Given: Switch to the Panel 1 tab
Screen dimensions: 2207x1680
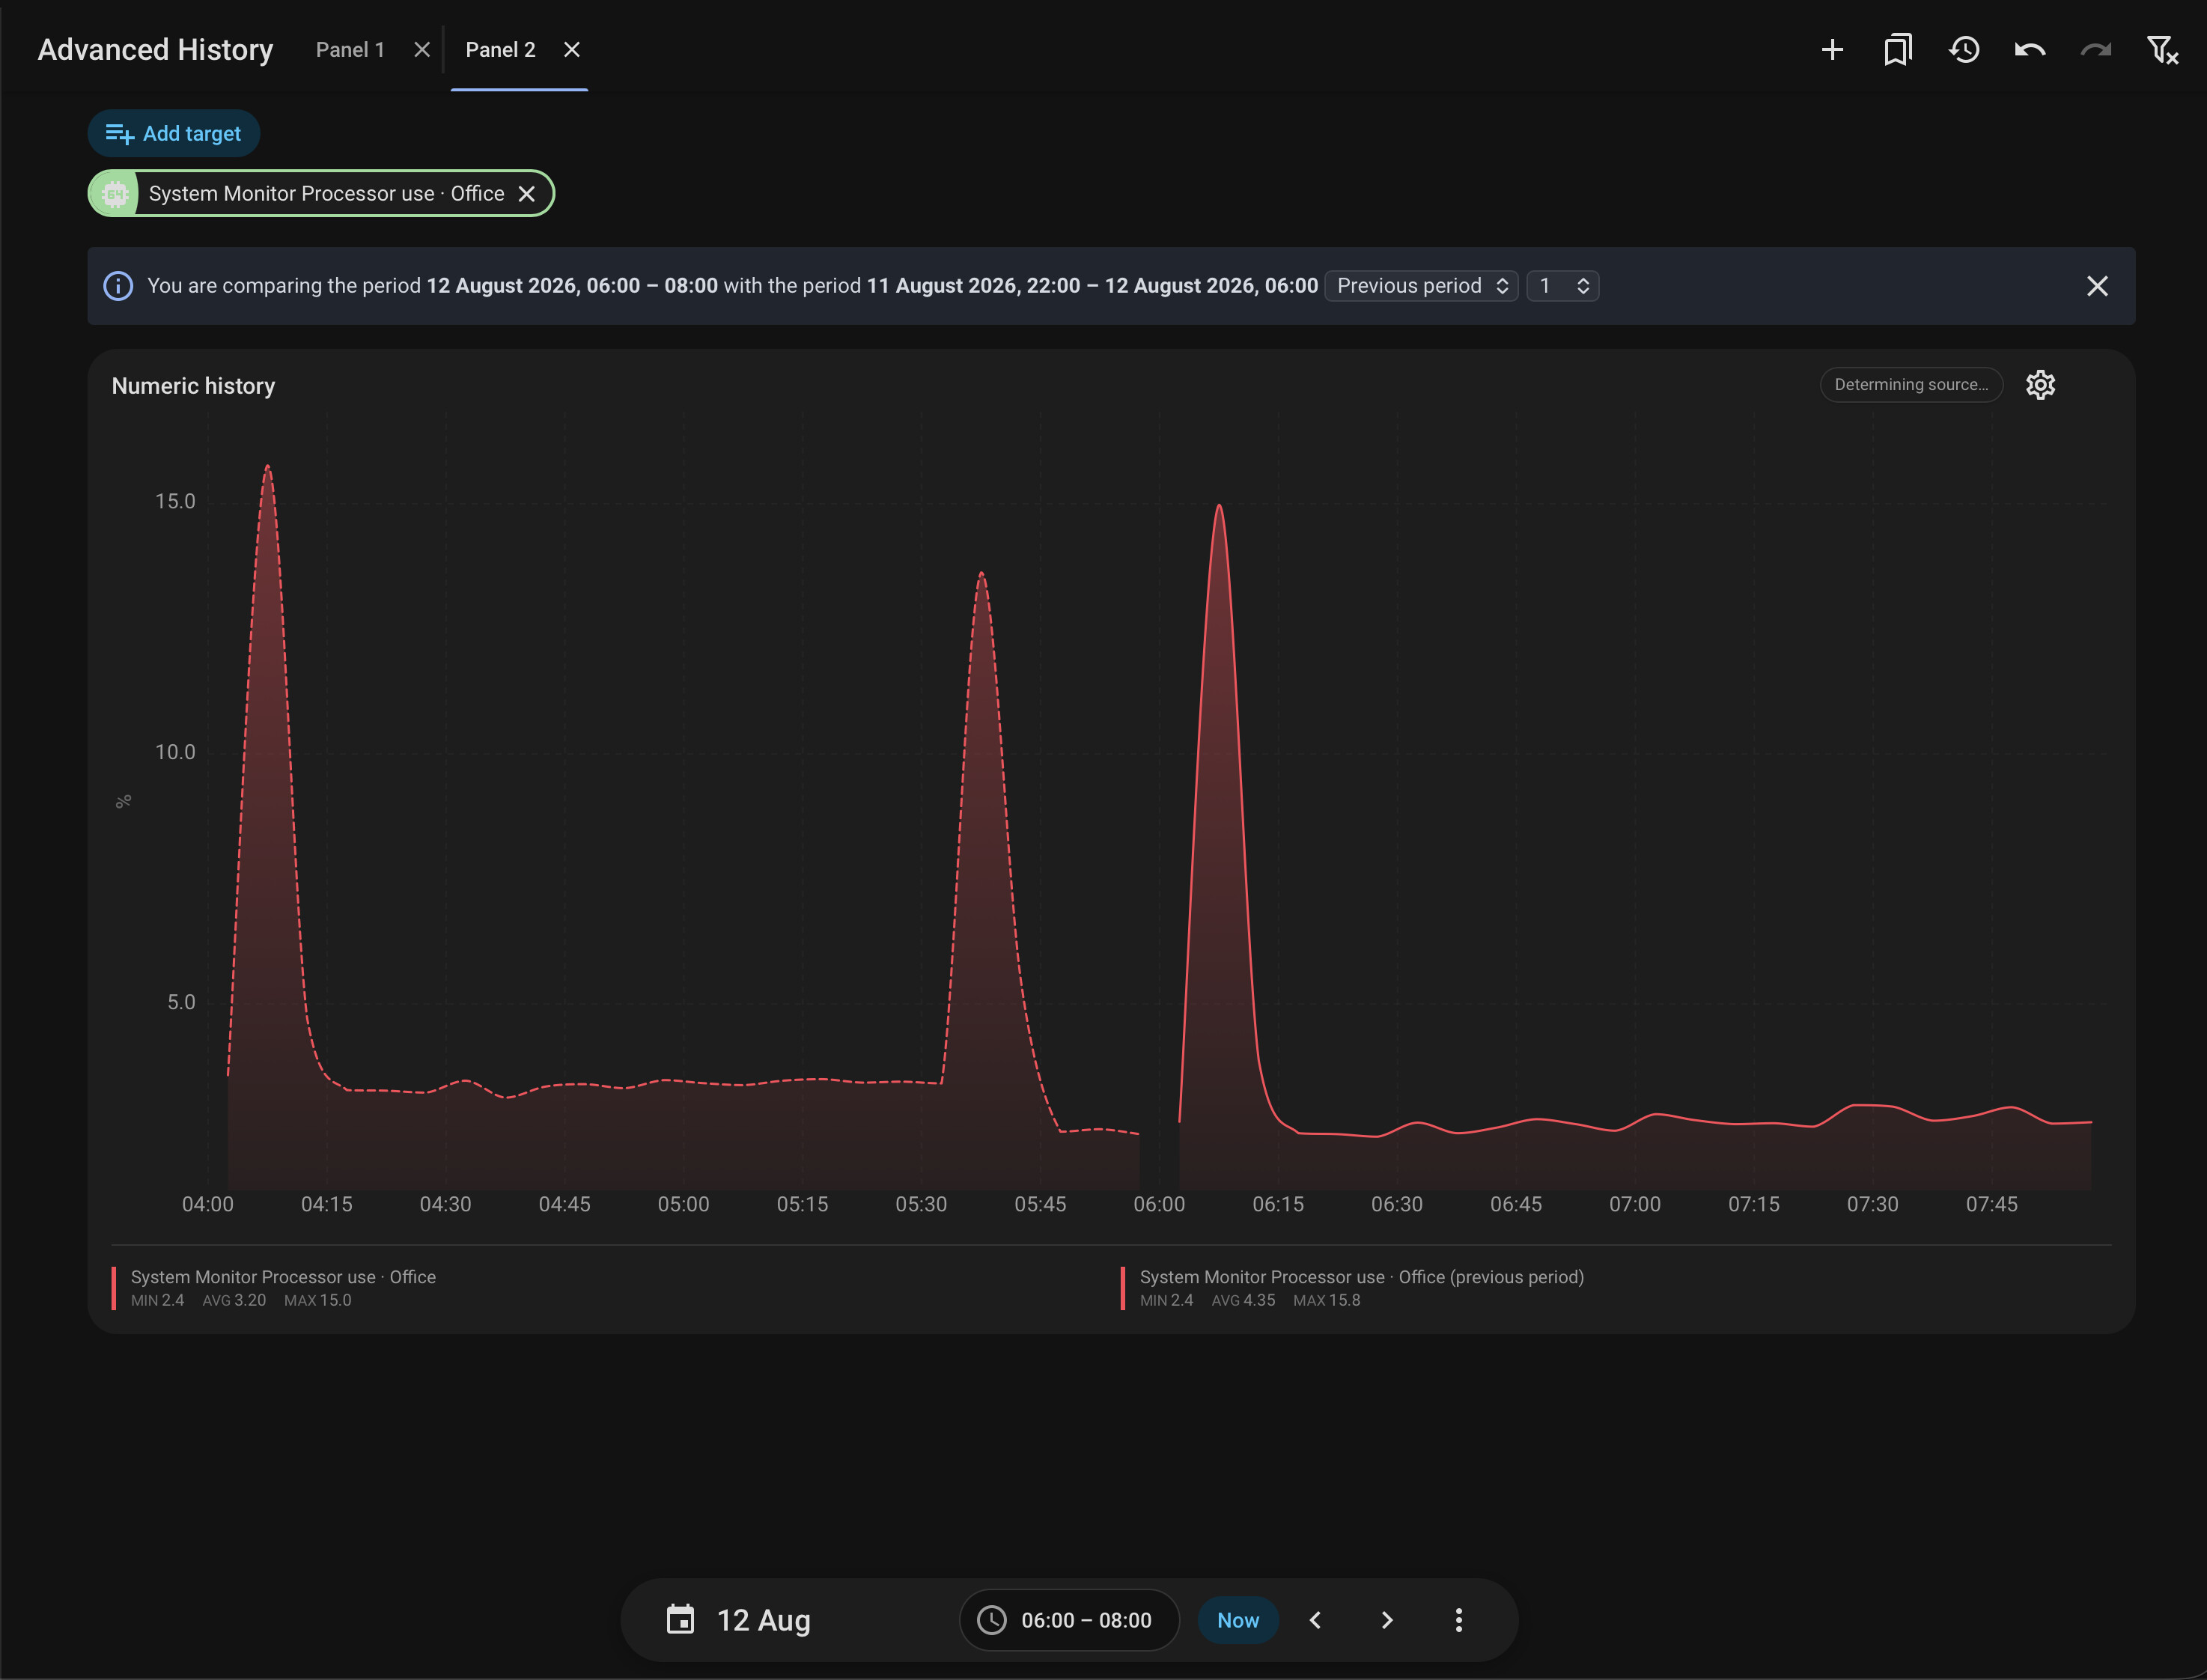Looking at the screenshot, I should coord(350,50).
